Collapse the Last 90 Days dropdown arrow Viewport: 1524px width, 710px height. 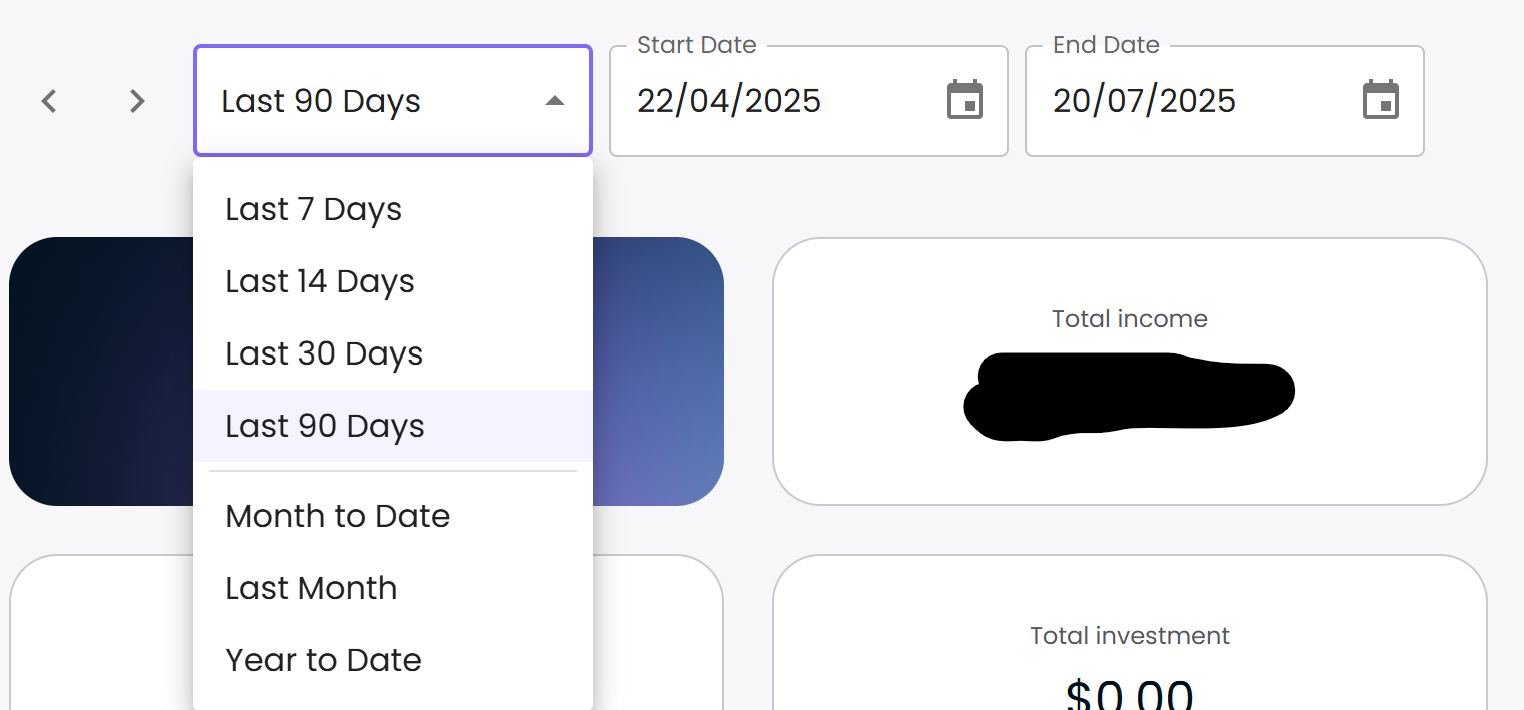click(x=555, y=101)
